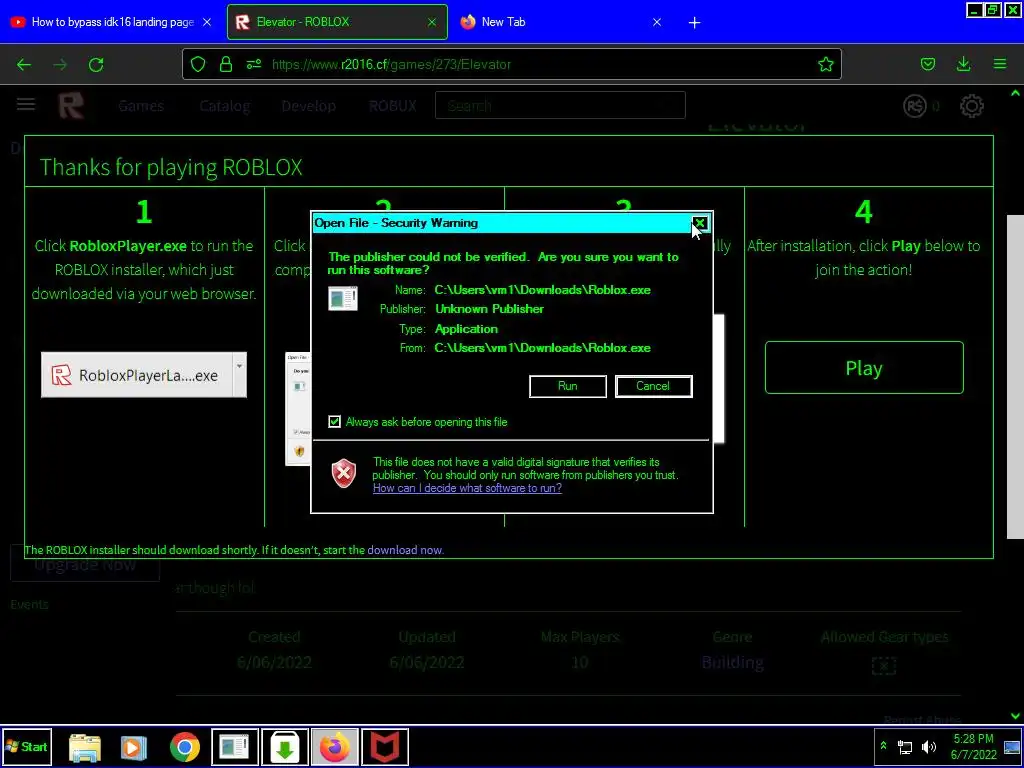
Task: Open Google Chrome from the taskbar
Action: point(185,747)
